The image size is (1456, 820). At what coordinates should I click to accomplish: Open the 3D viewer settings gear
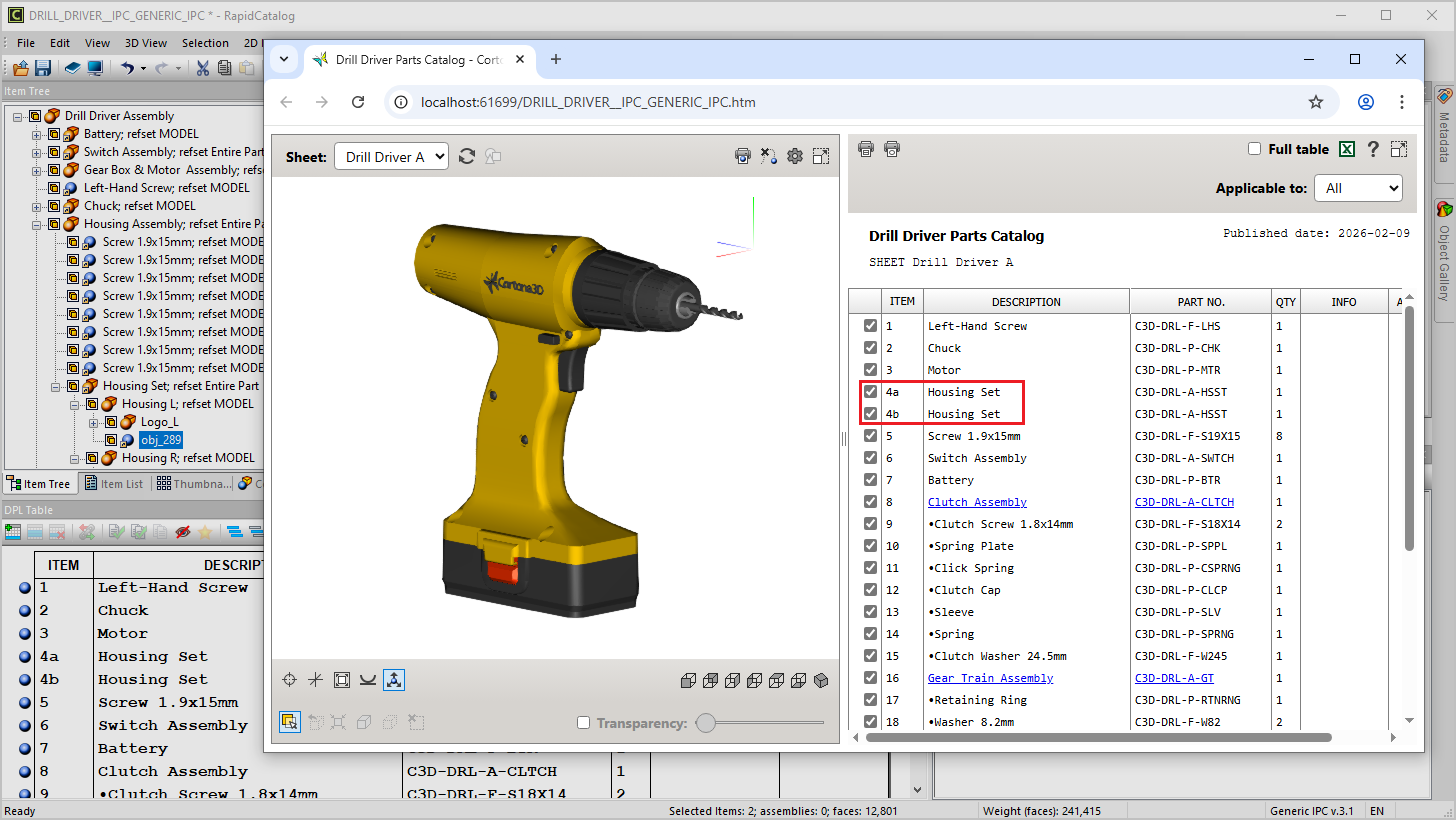(x=795, y=156)
